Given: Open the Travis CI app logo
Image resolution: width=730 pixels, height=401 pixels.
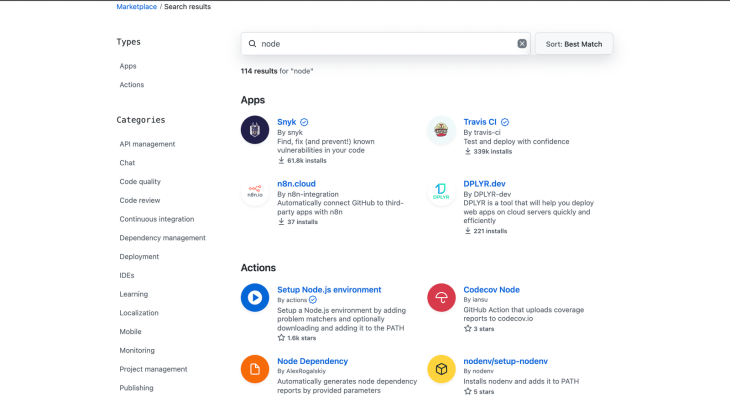Looking at the screenshot, I should tap(441, 130).
